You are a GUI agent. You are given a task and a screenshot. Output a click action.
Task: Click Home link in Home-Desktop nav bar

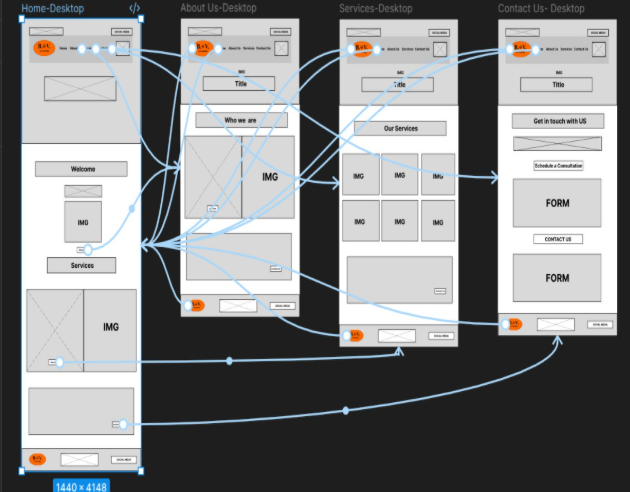tap(63, 48)
